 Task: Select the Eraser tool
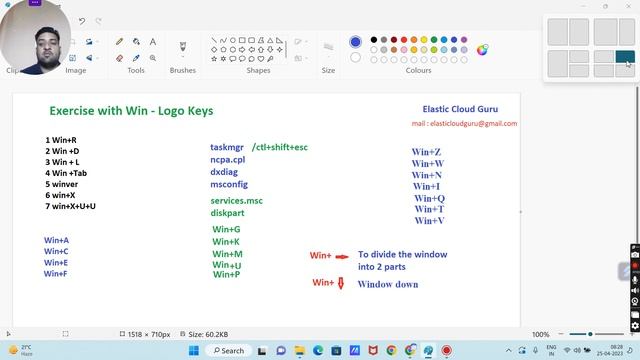point(120,58)
